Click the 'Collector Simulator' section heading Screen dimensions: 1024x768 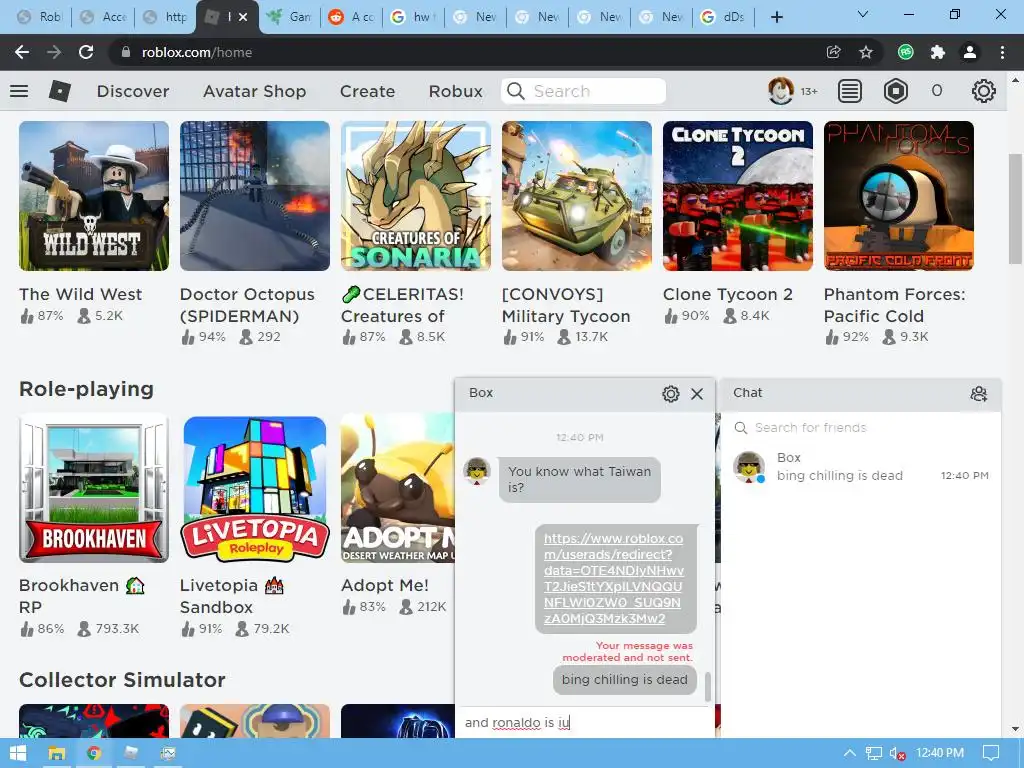[122, 680]
